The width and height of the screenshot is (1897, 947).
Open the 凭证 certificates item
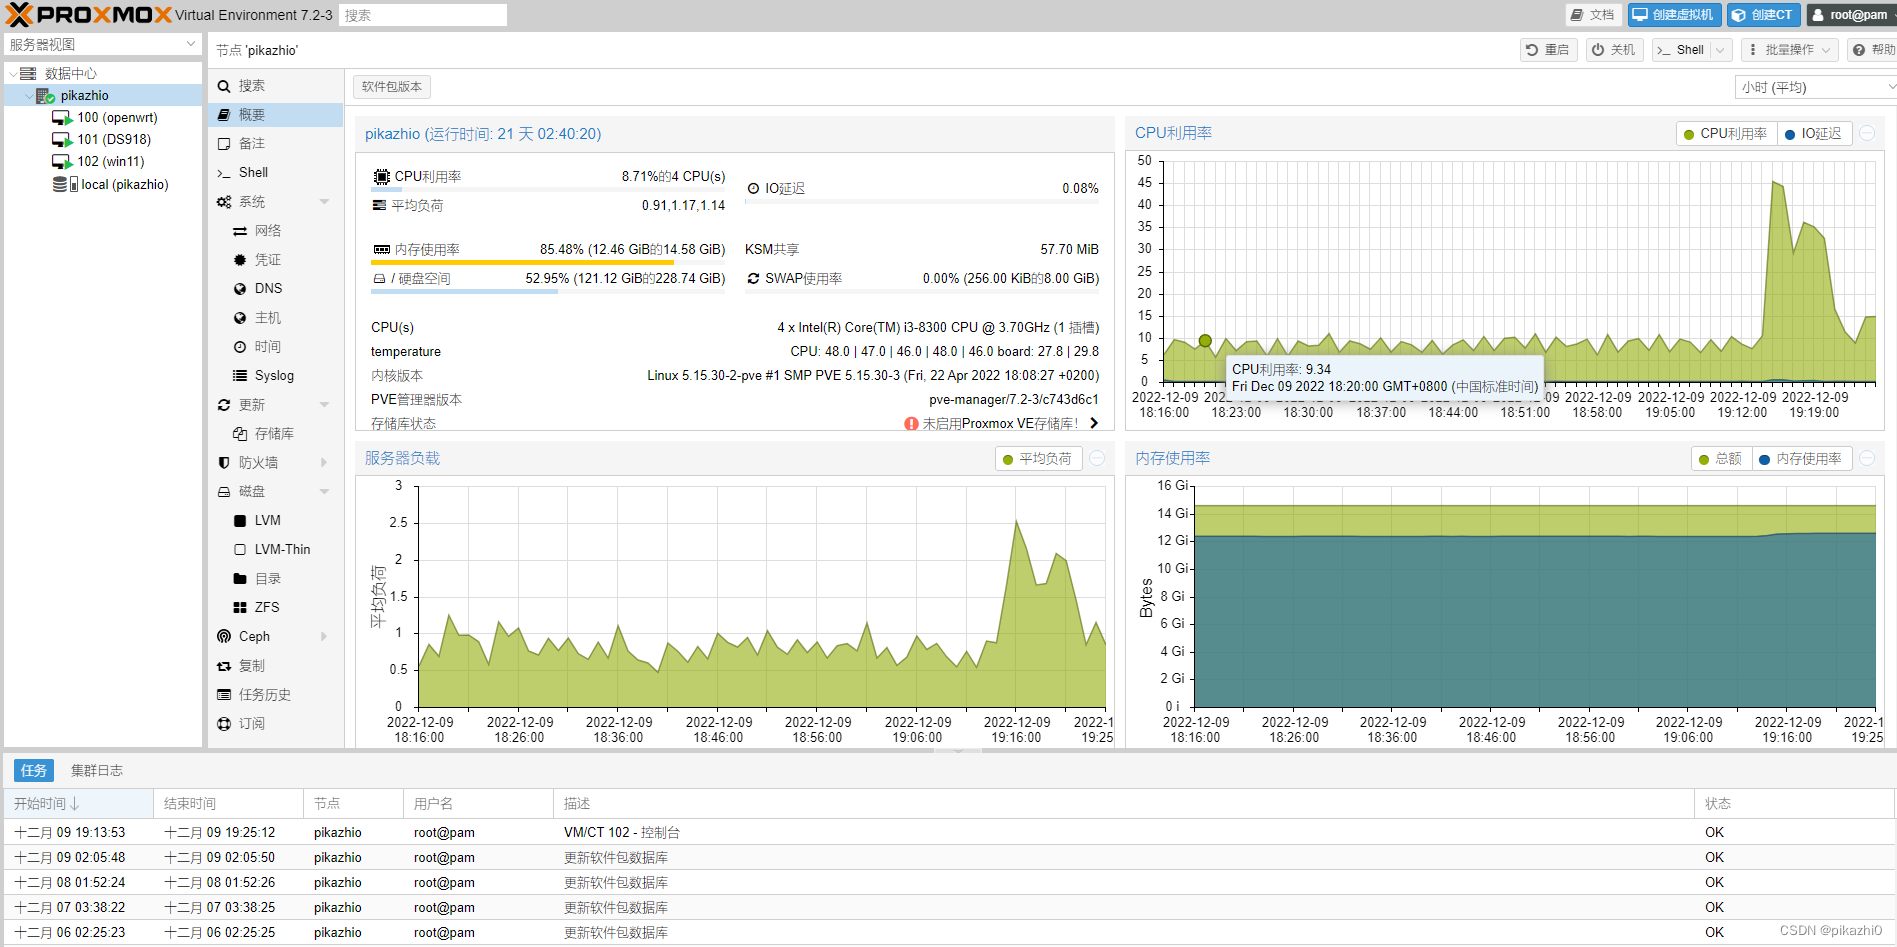click(275, 260)
